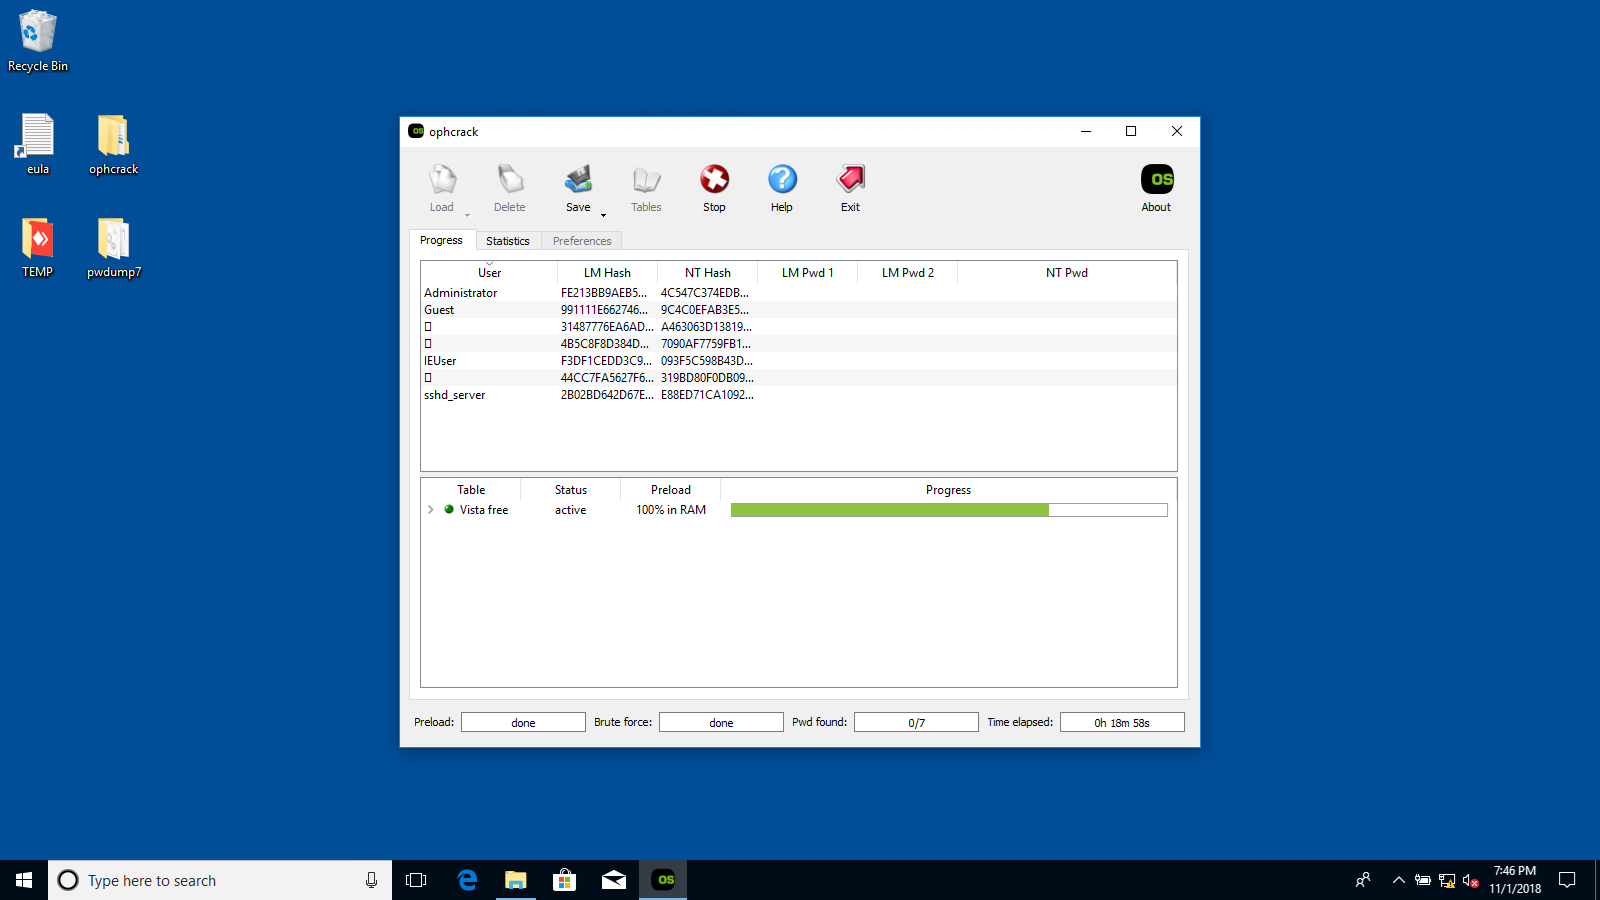The image size is (1600, 900).
Task: Switch to the Progress tab
Action: [x=441, y=240]
